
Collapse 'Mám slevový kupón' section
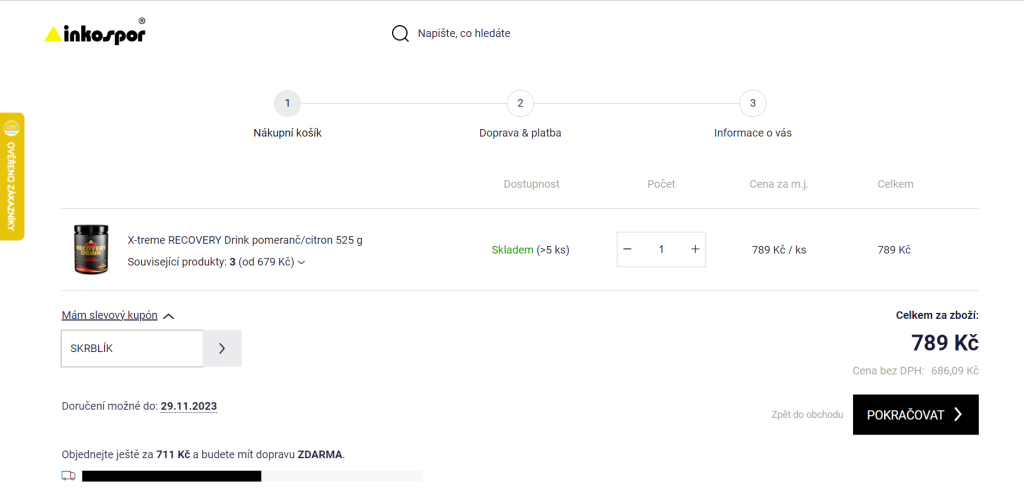click(x=118, y=315)
